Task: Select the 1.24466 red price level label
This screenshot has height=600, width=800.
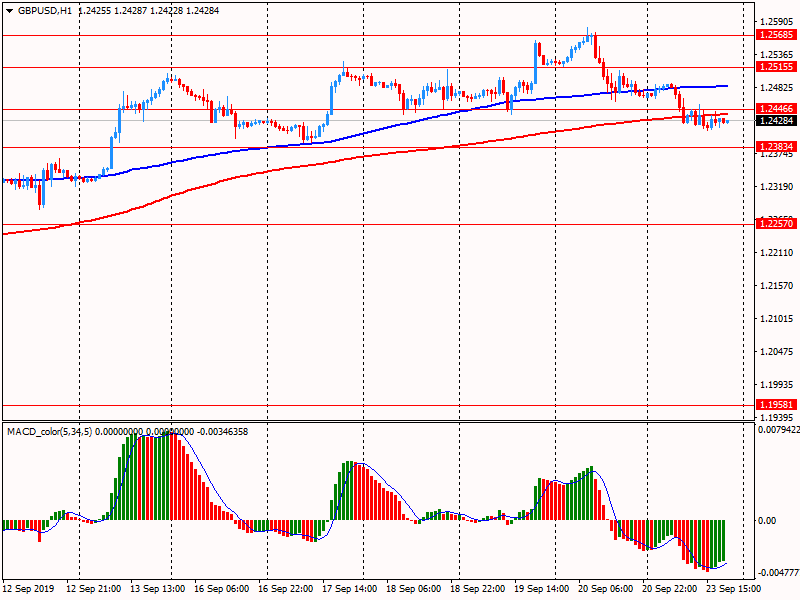Action: [x=776, y=109]
